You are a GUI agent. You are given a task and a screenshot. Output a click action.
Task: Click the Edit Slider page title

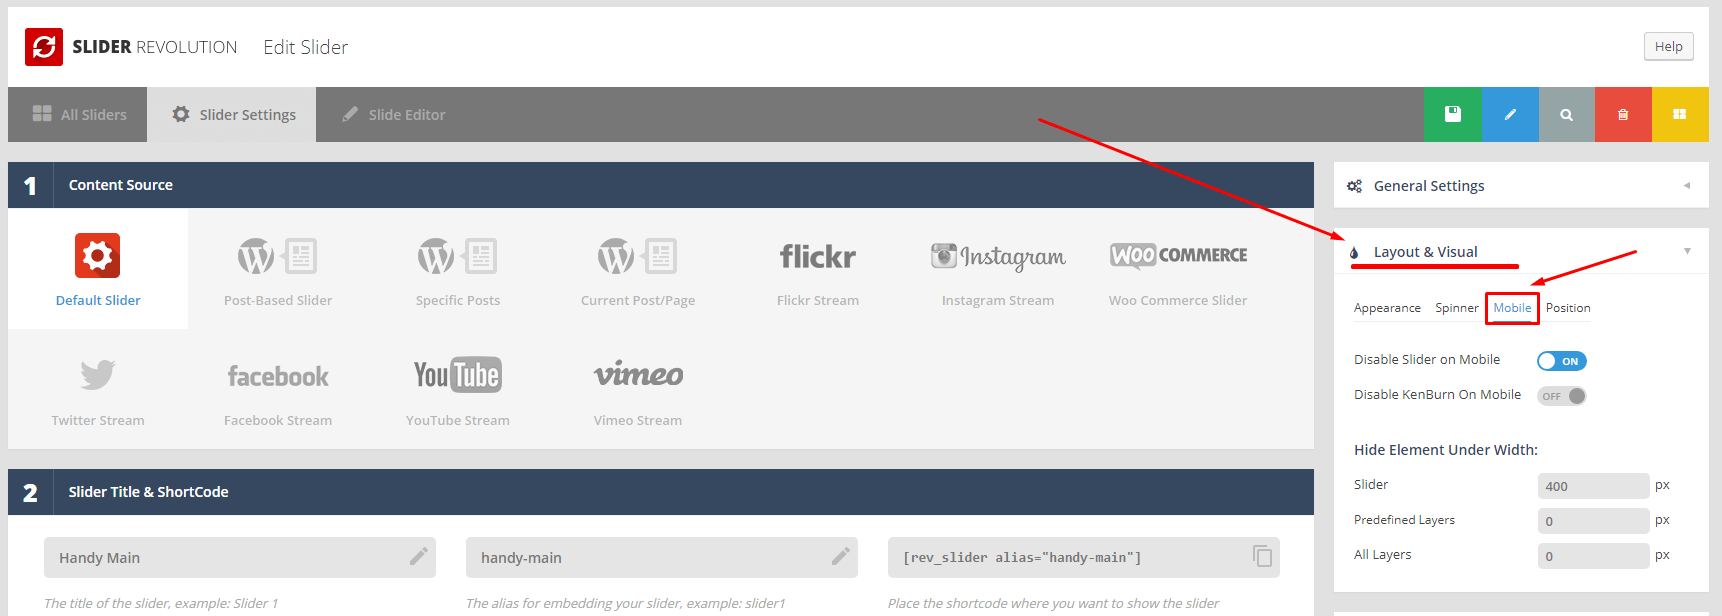pos(305,47)
